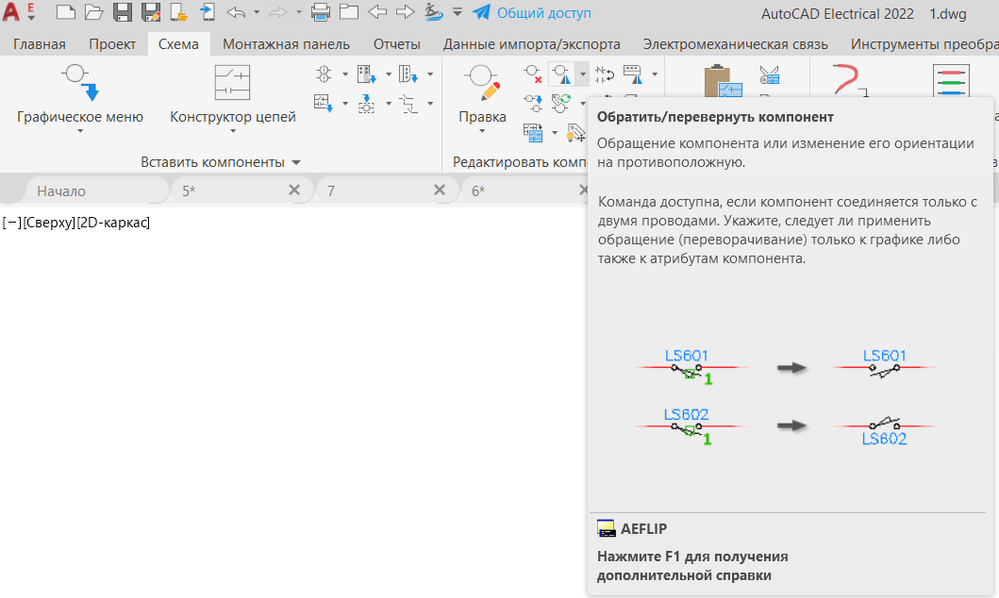The height and width of the screenshot is (598, 999).
Task: Click the stepped dashed lines icon
Action: pos(408,103)
